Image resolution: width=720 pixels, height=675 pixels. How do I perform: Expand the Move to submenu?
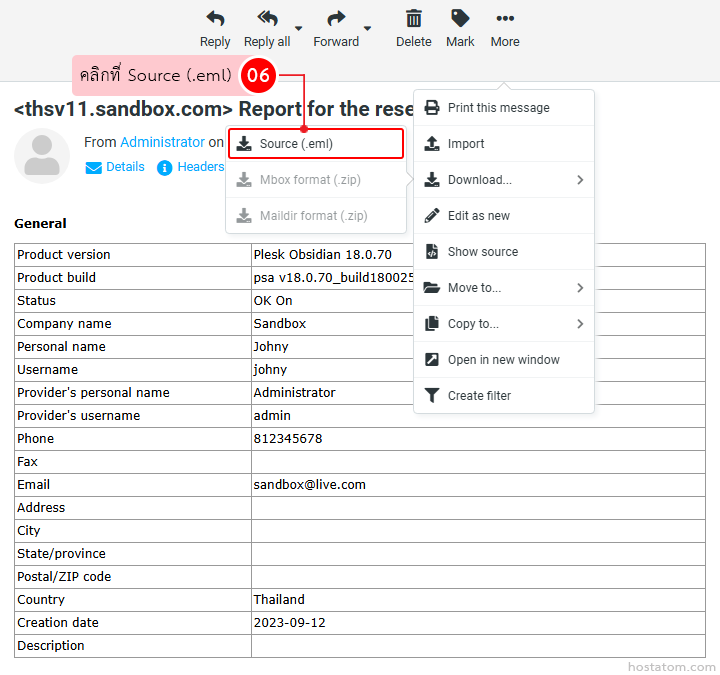[504, 288]
